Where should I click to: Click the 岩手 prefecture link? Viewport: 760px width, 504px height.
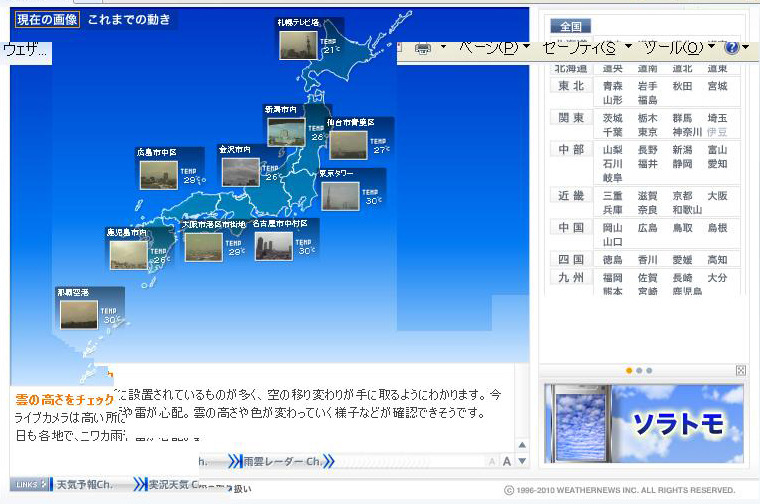tap(648, 86)
